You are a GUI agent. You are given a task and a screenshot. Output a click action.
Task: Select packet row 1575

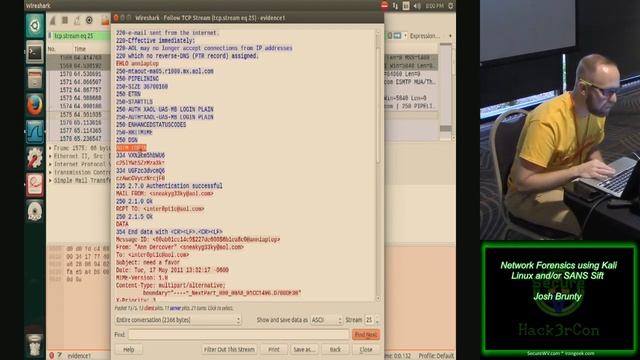tap(79, 115)
